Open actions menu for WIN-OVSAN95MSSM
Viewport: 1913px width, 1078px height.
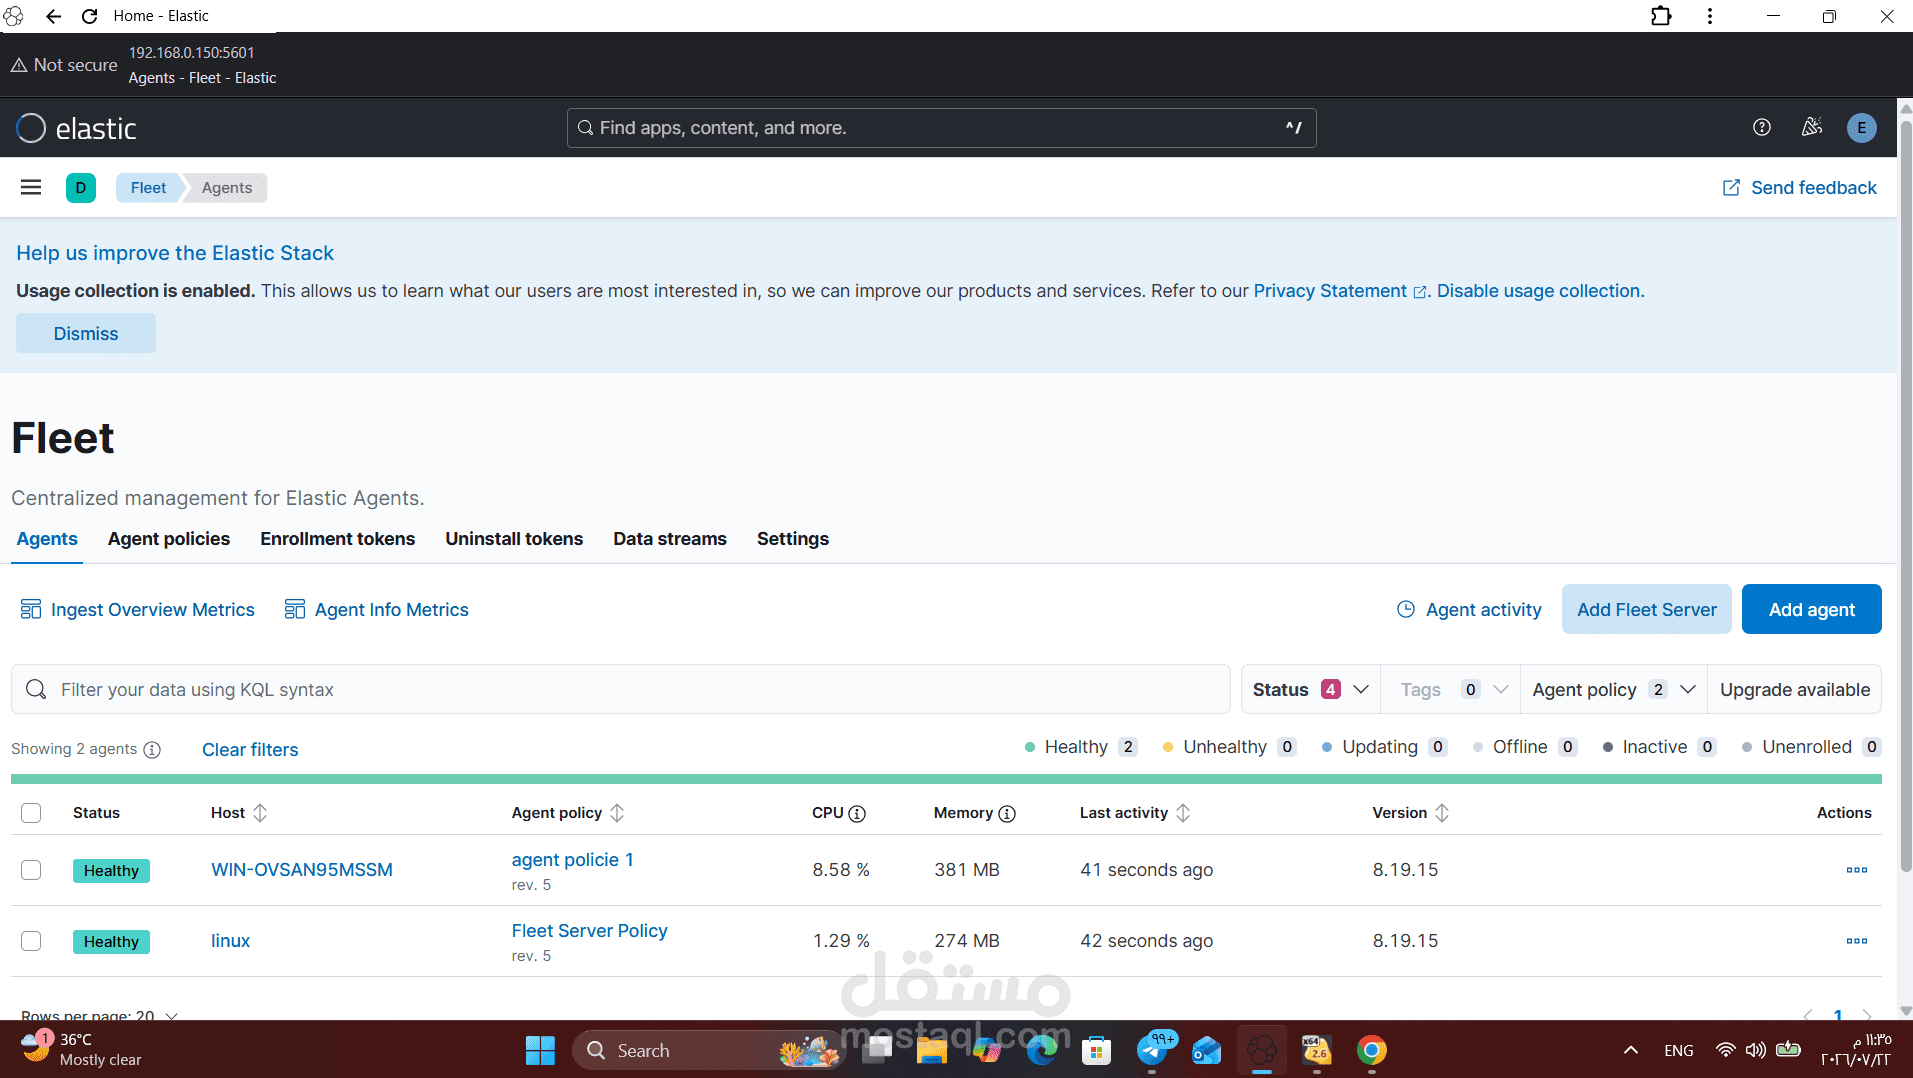(x=1857, y=870)
